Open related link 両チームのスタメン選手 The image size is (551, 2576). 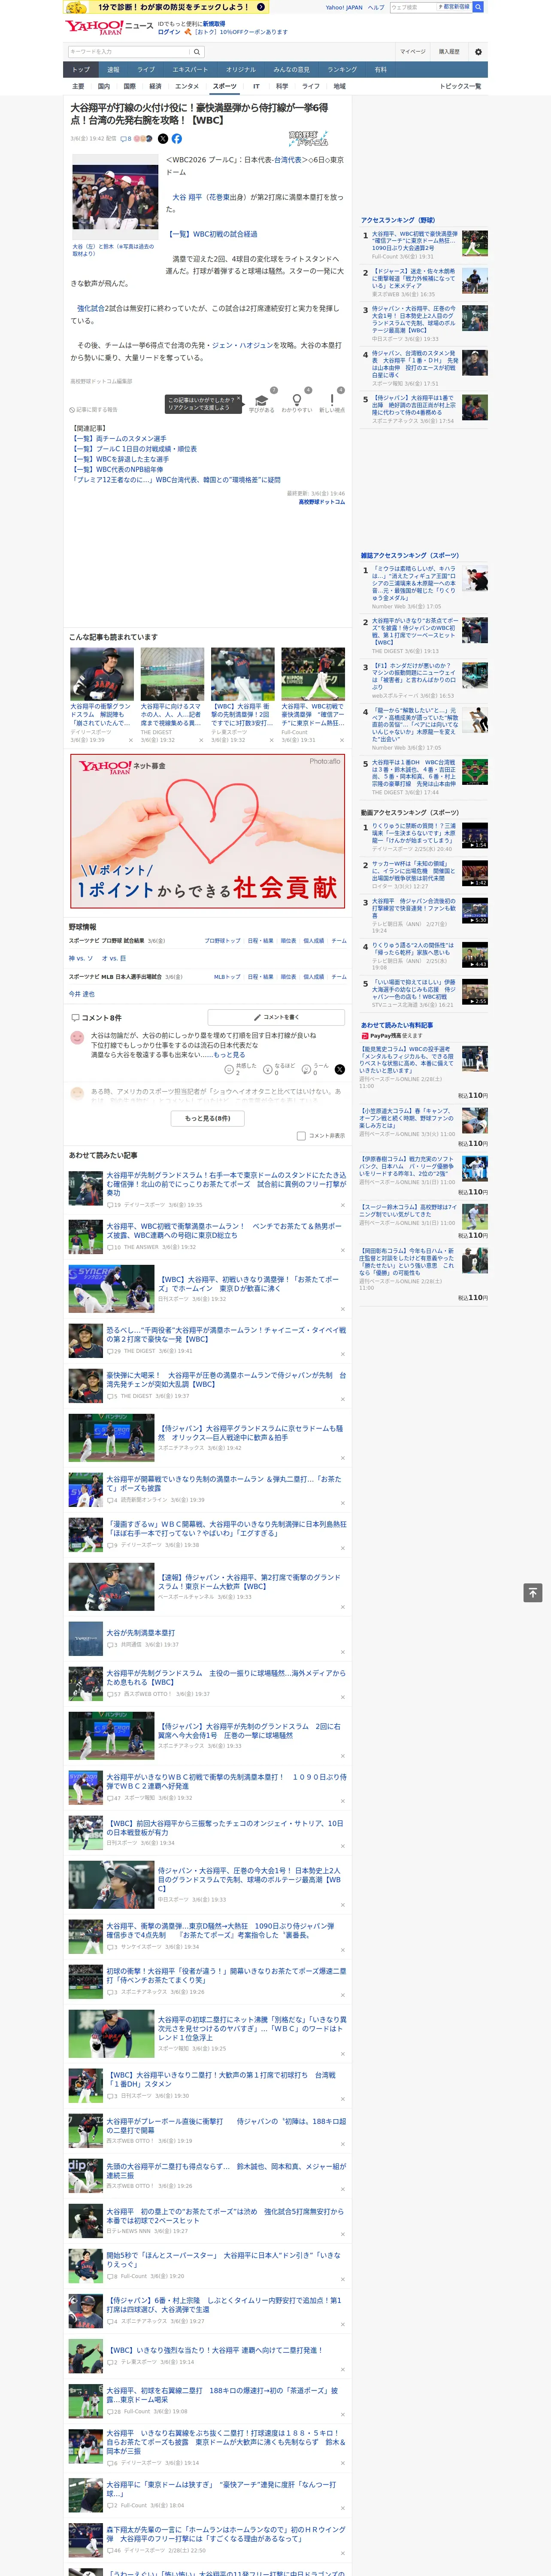119,439
